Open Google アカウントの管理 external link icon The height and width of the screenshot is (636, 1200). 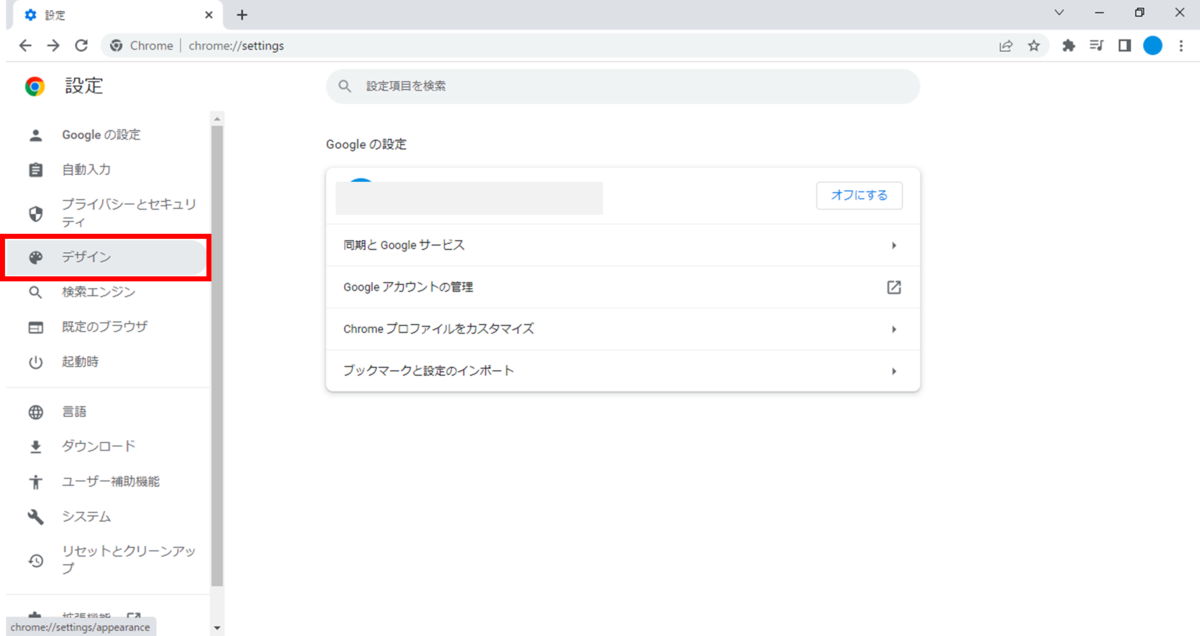893,287
